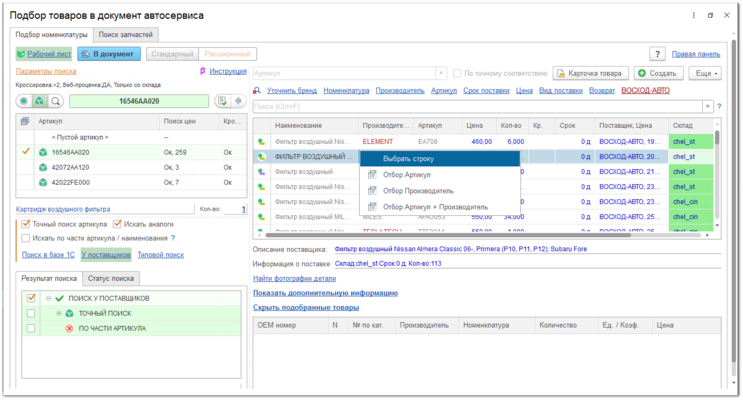The height and width of the screenshot is (400, 743).
Task: Click the gray diamond arrow icon after article field
Action: click(x=238, y=100)
